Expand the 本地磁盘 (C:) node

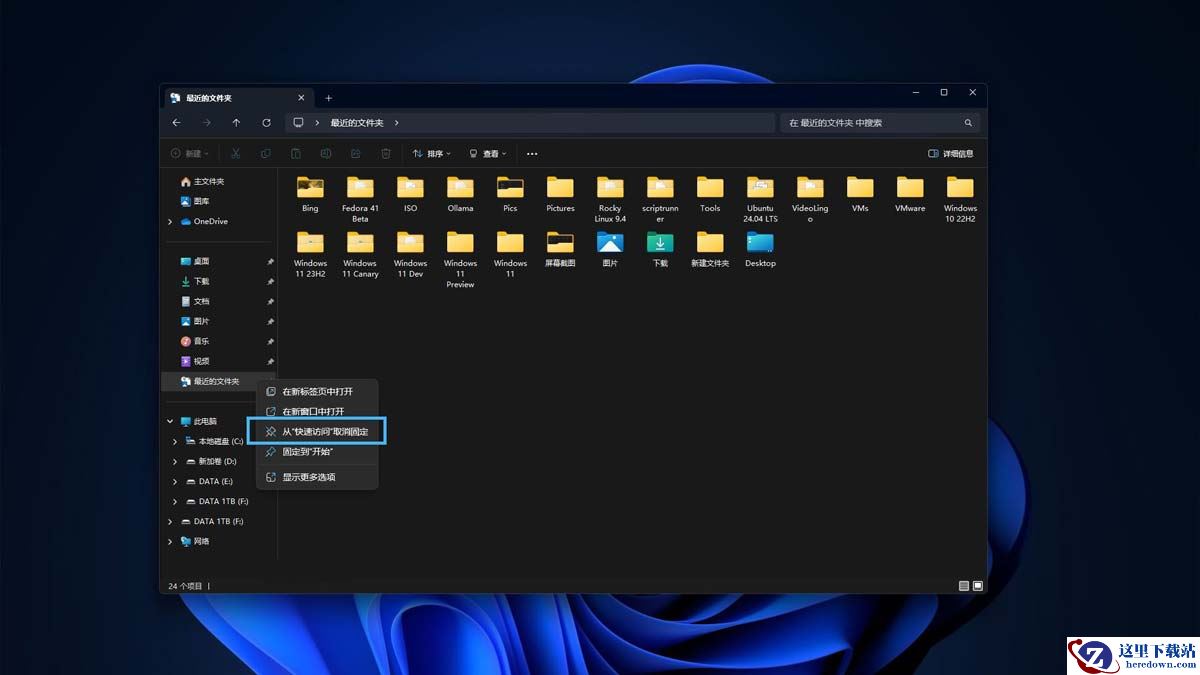pos(175,441)
